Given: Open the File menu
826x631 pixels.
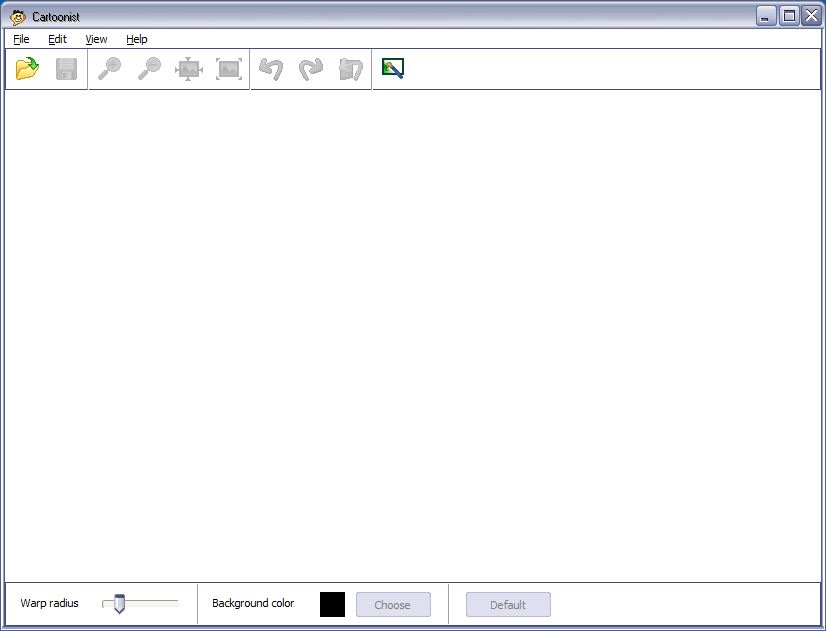Looking at the screenshot, I should [x=21, y=39].
